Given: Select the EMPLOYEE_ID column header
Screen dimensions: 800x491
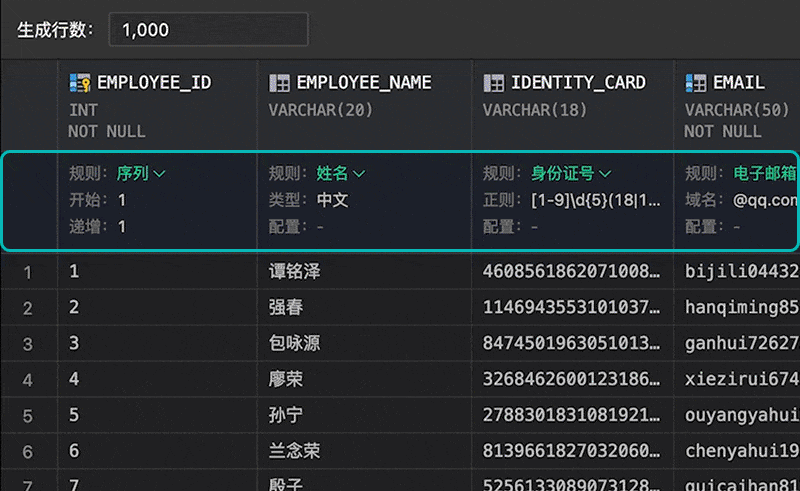Looking at the screenshot, I should [158, 106].
